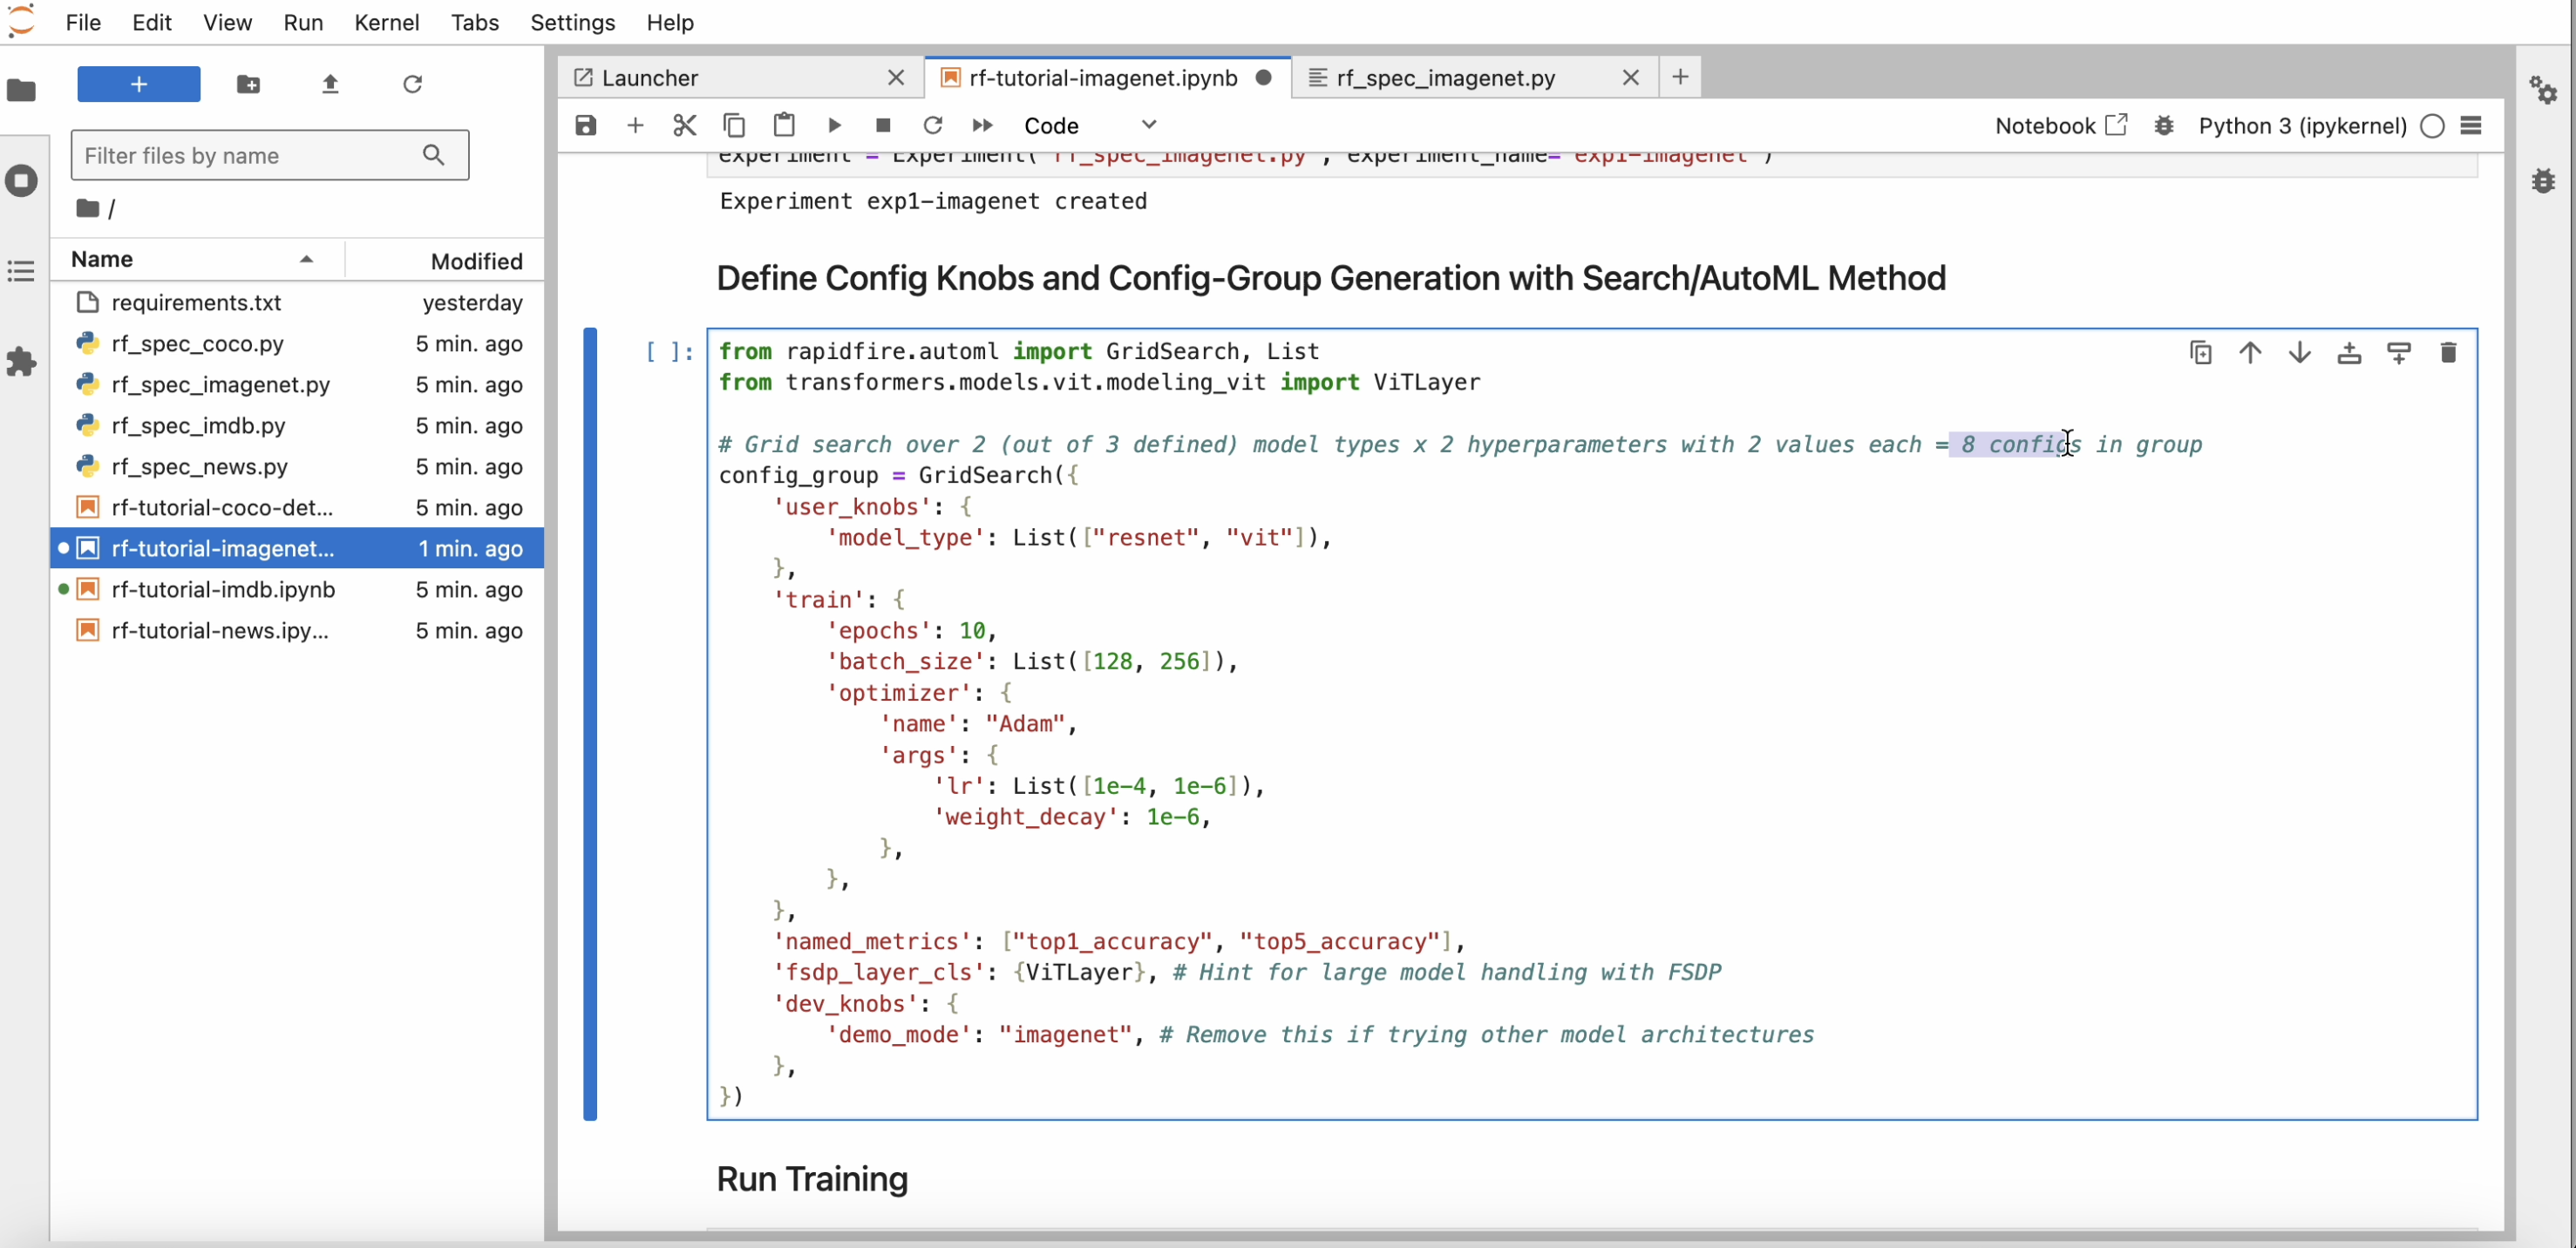Open the File menu
This screenshot has width=2576, height=1248.
coord(83,22)
